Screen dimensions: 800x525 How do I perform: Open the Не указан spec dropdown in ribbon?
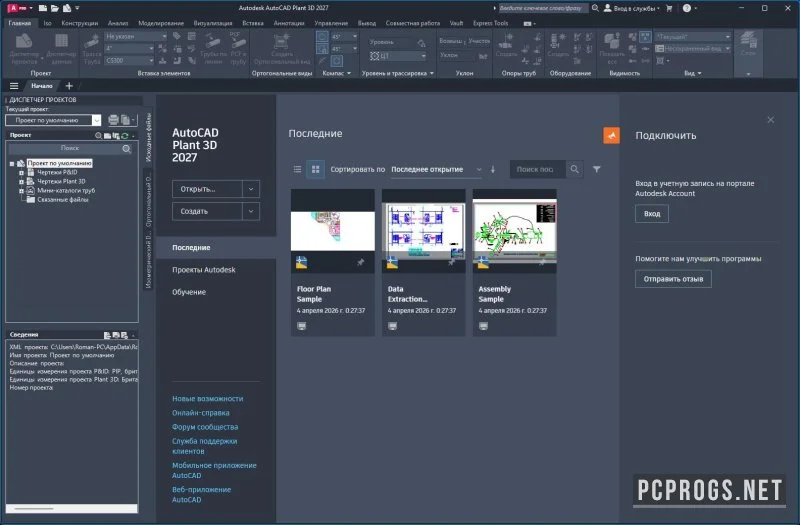pyautogui.click(x=136, y=37)
